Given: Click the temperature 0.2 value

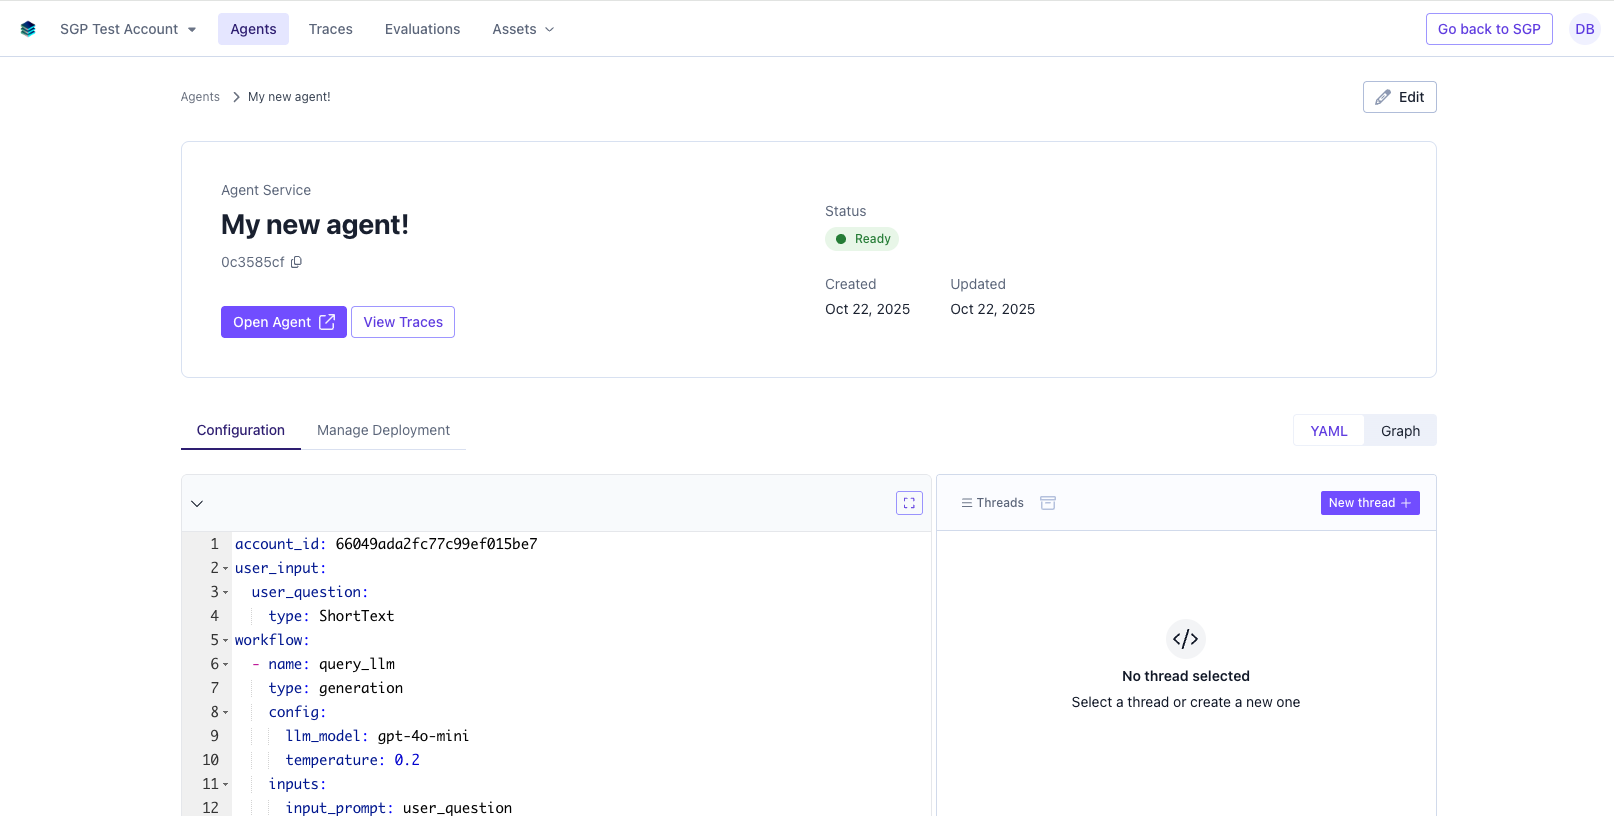Looking at the screenshot, I should [407, 760].
